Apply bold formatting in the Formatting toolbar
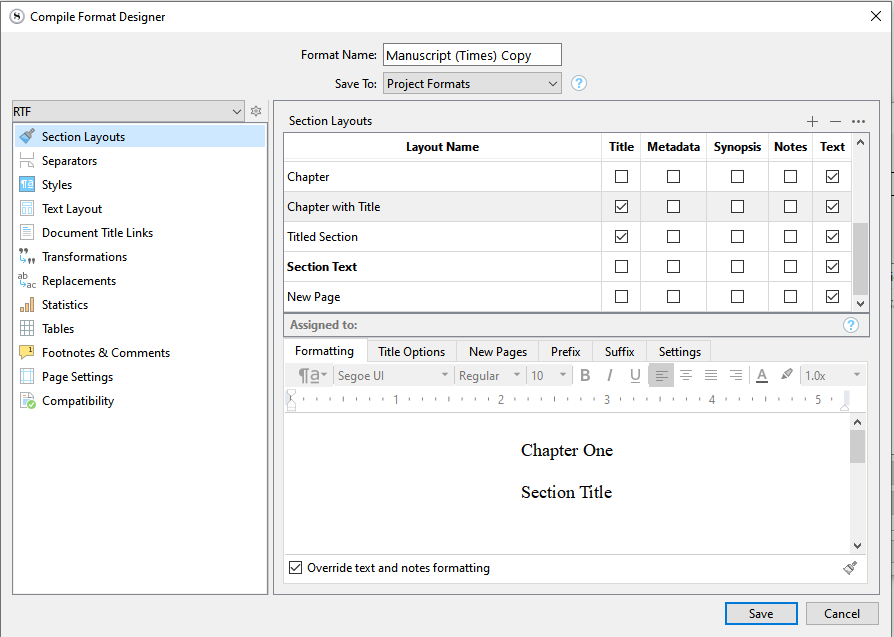 point(585,375)
